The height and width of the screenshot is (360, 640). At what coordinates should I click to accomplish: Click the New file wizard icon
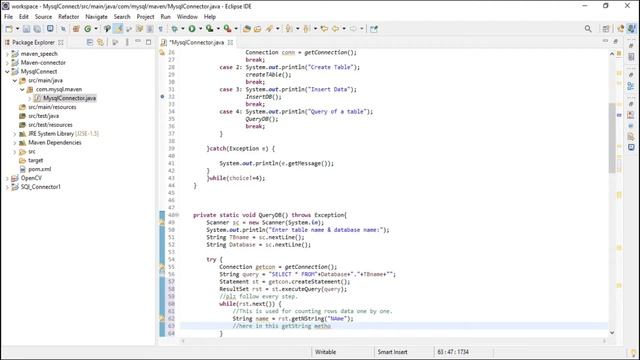9,29
